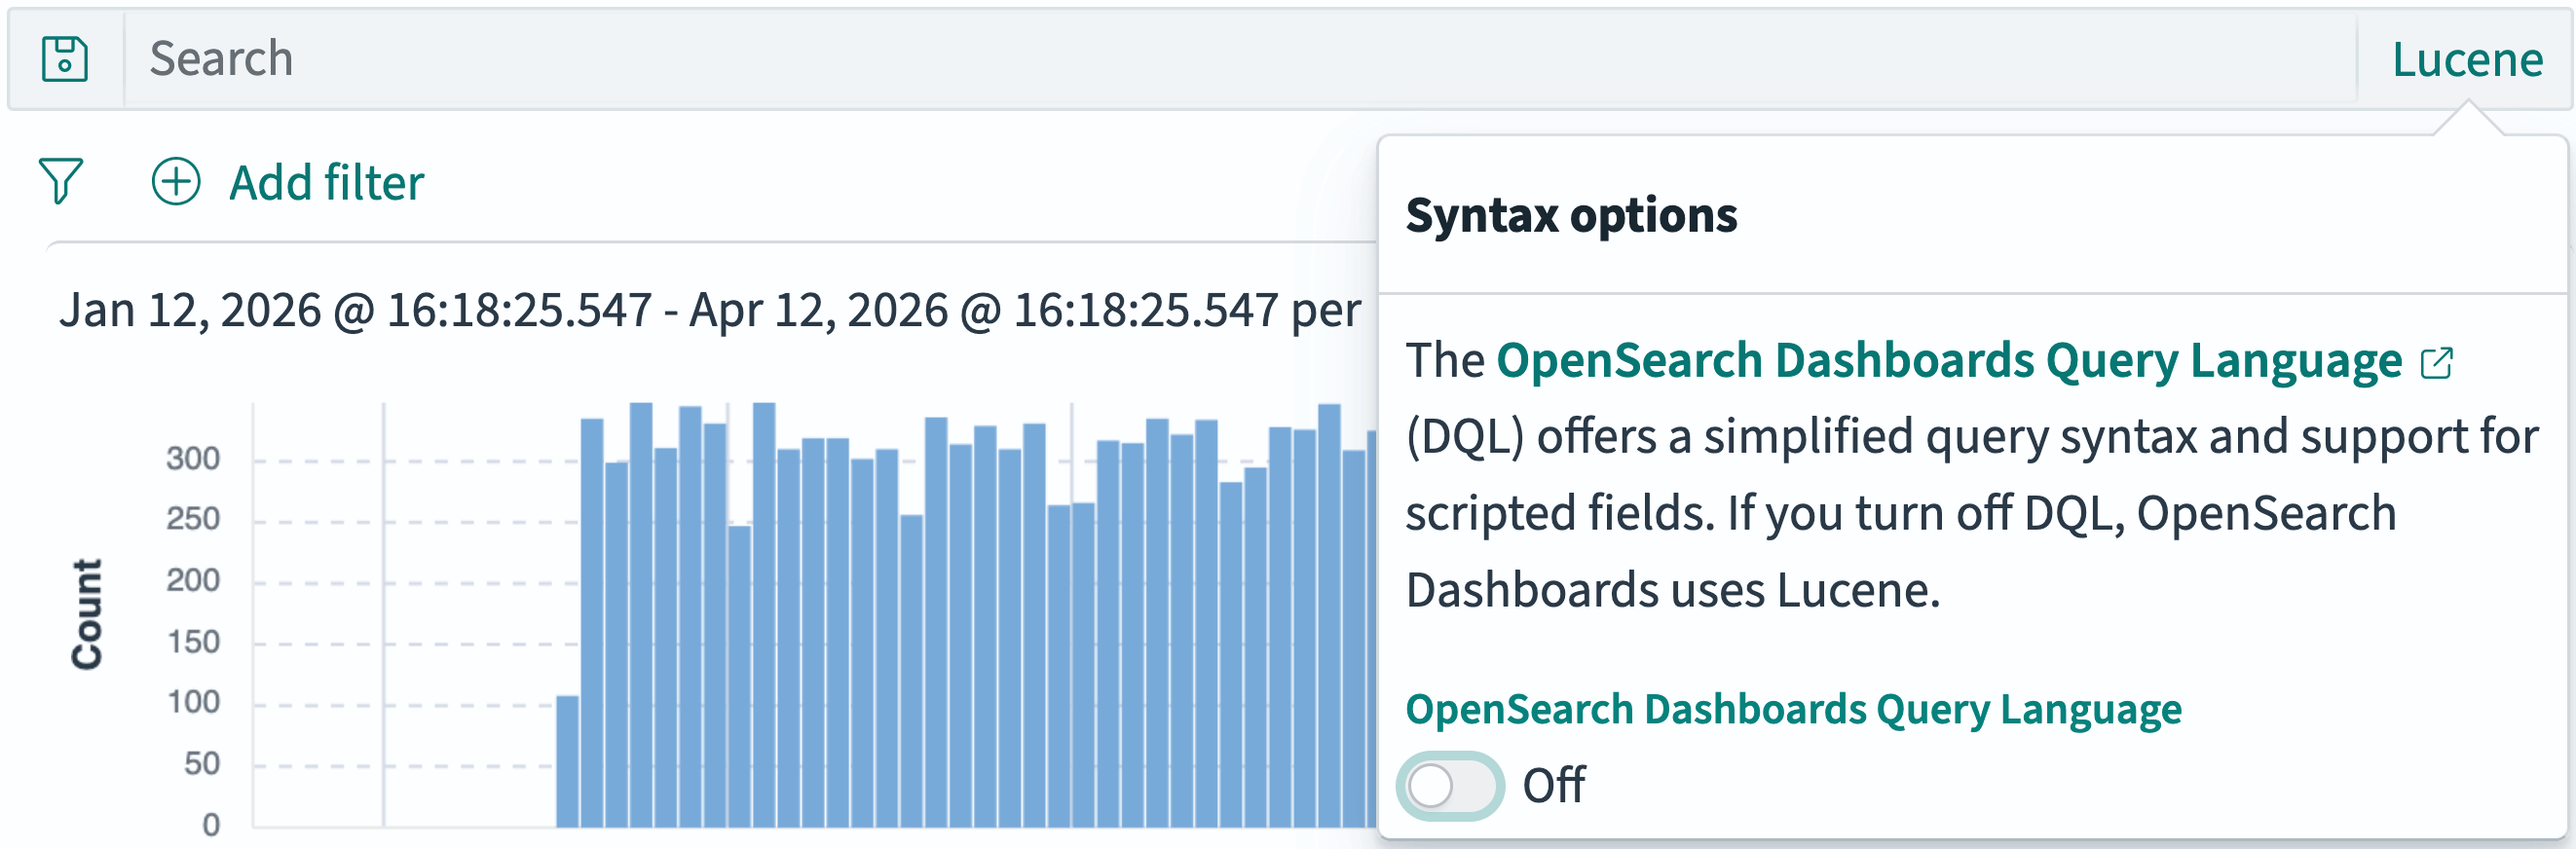This screenshot has width=2576, height=849.
Task: Click the 200 tick on the count axis
Action: pos(193,580)
